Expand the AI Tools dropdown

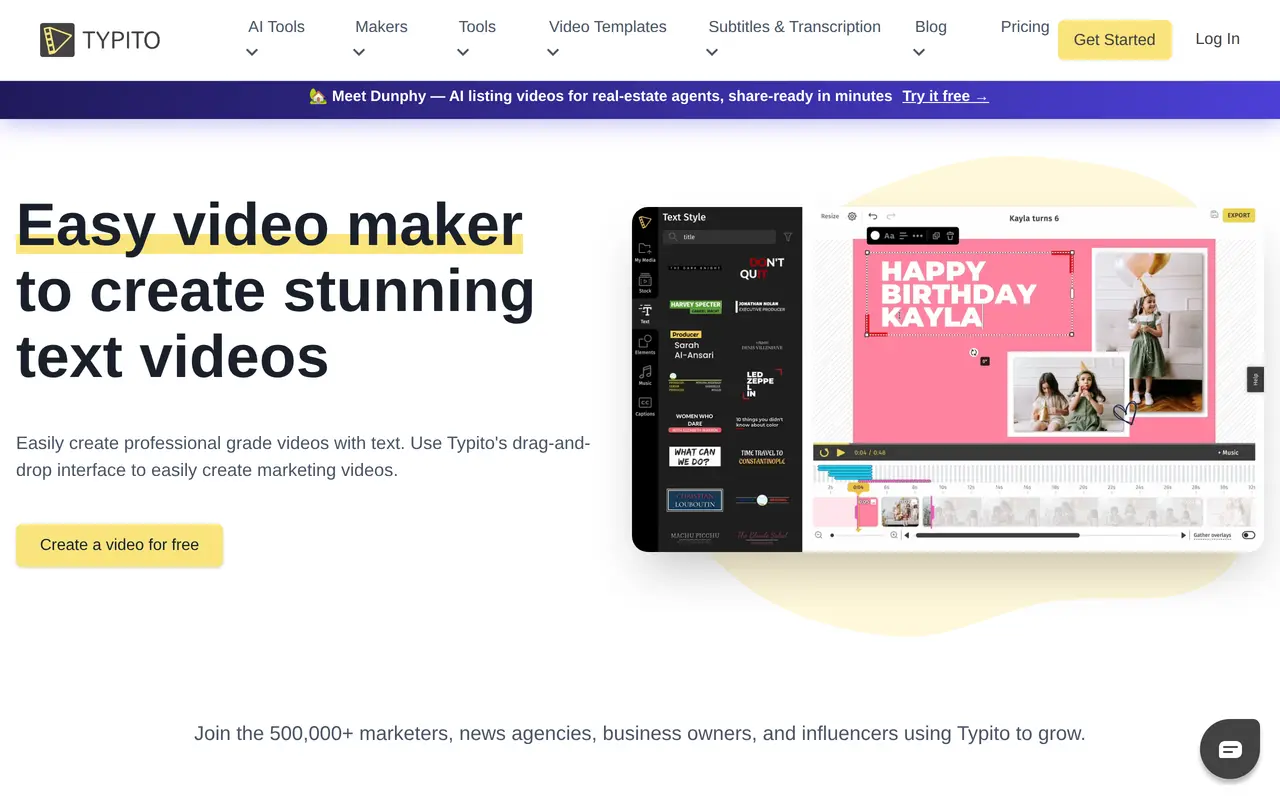point(276,39)
